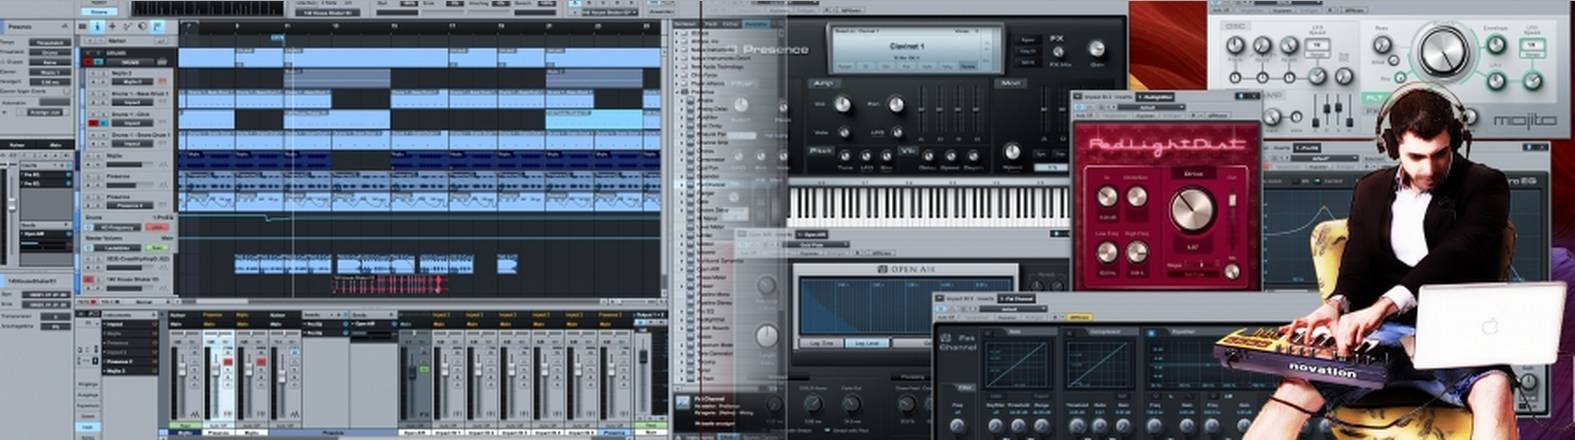Turn the Gain knob in Presence

tap(1096, 48)
